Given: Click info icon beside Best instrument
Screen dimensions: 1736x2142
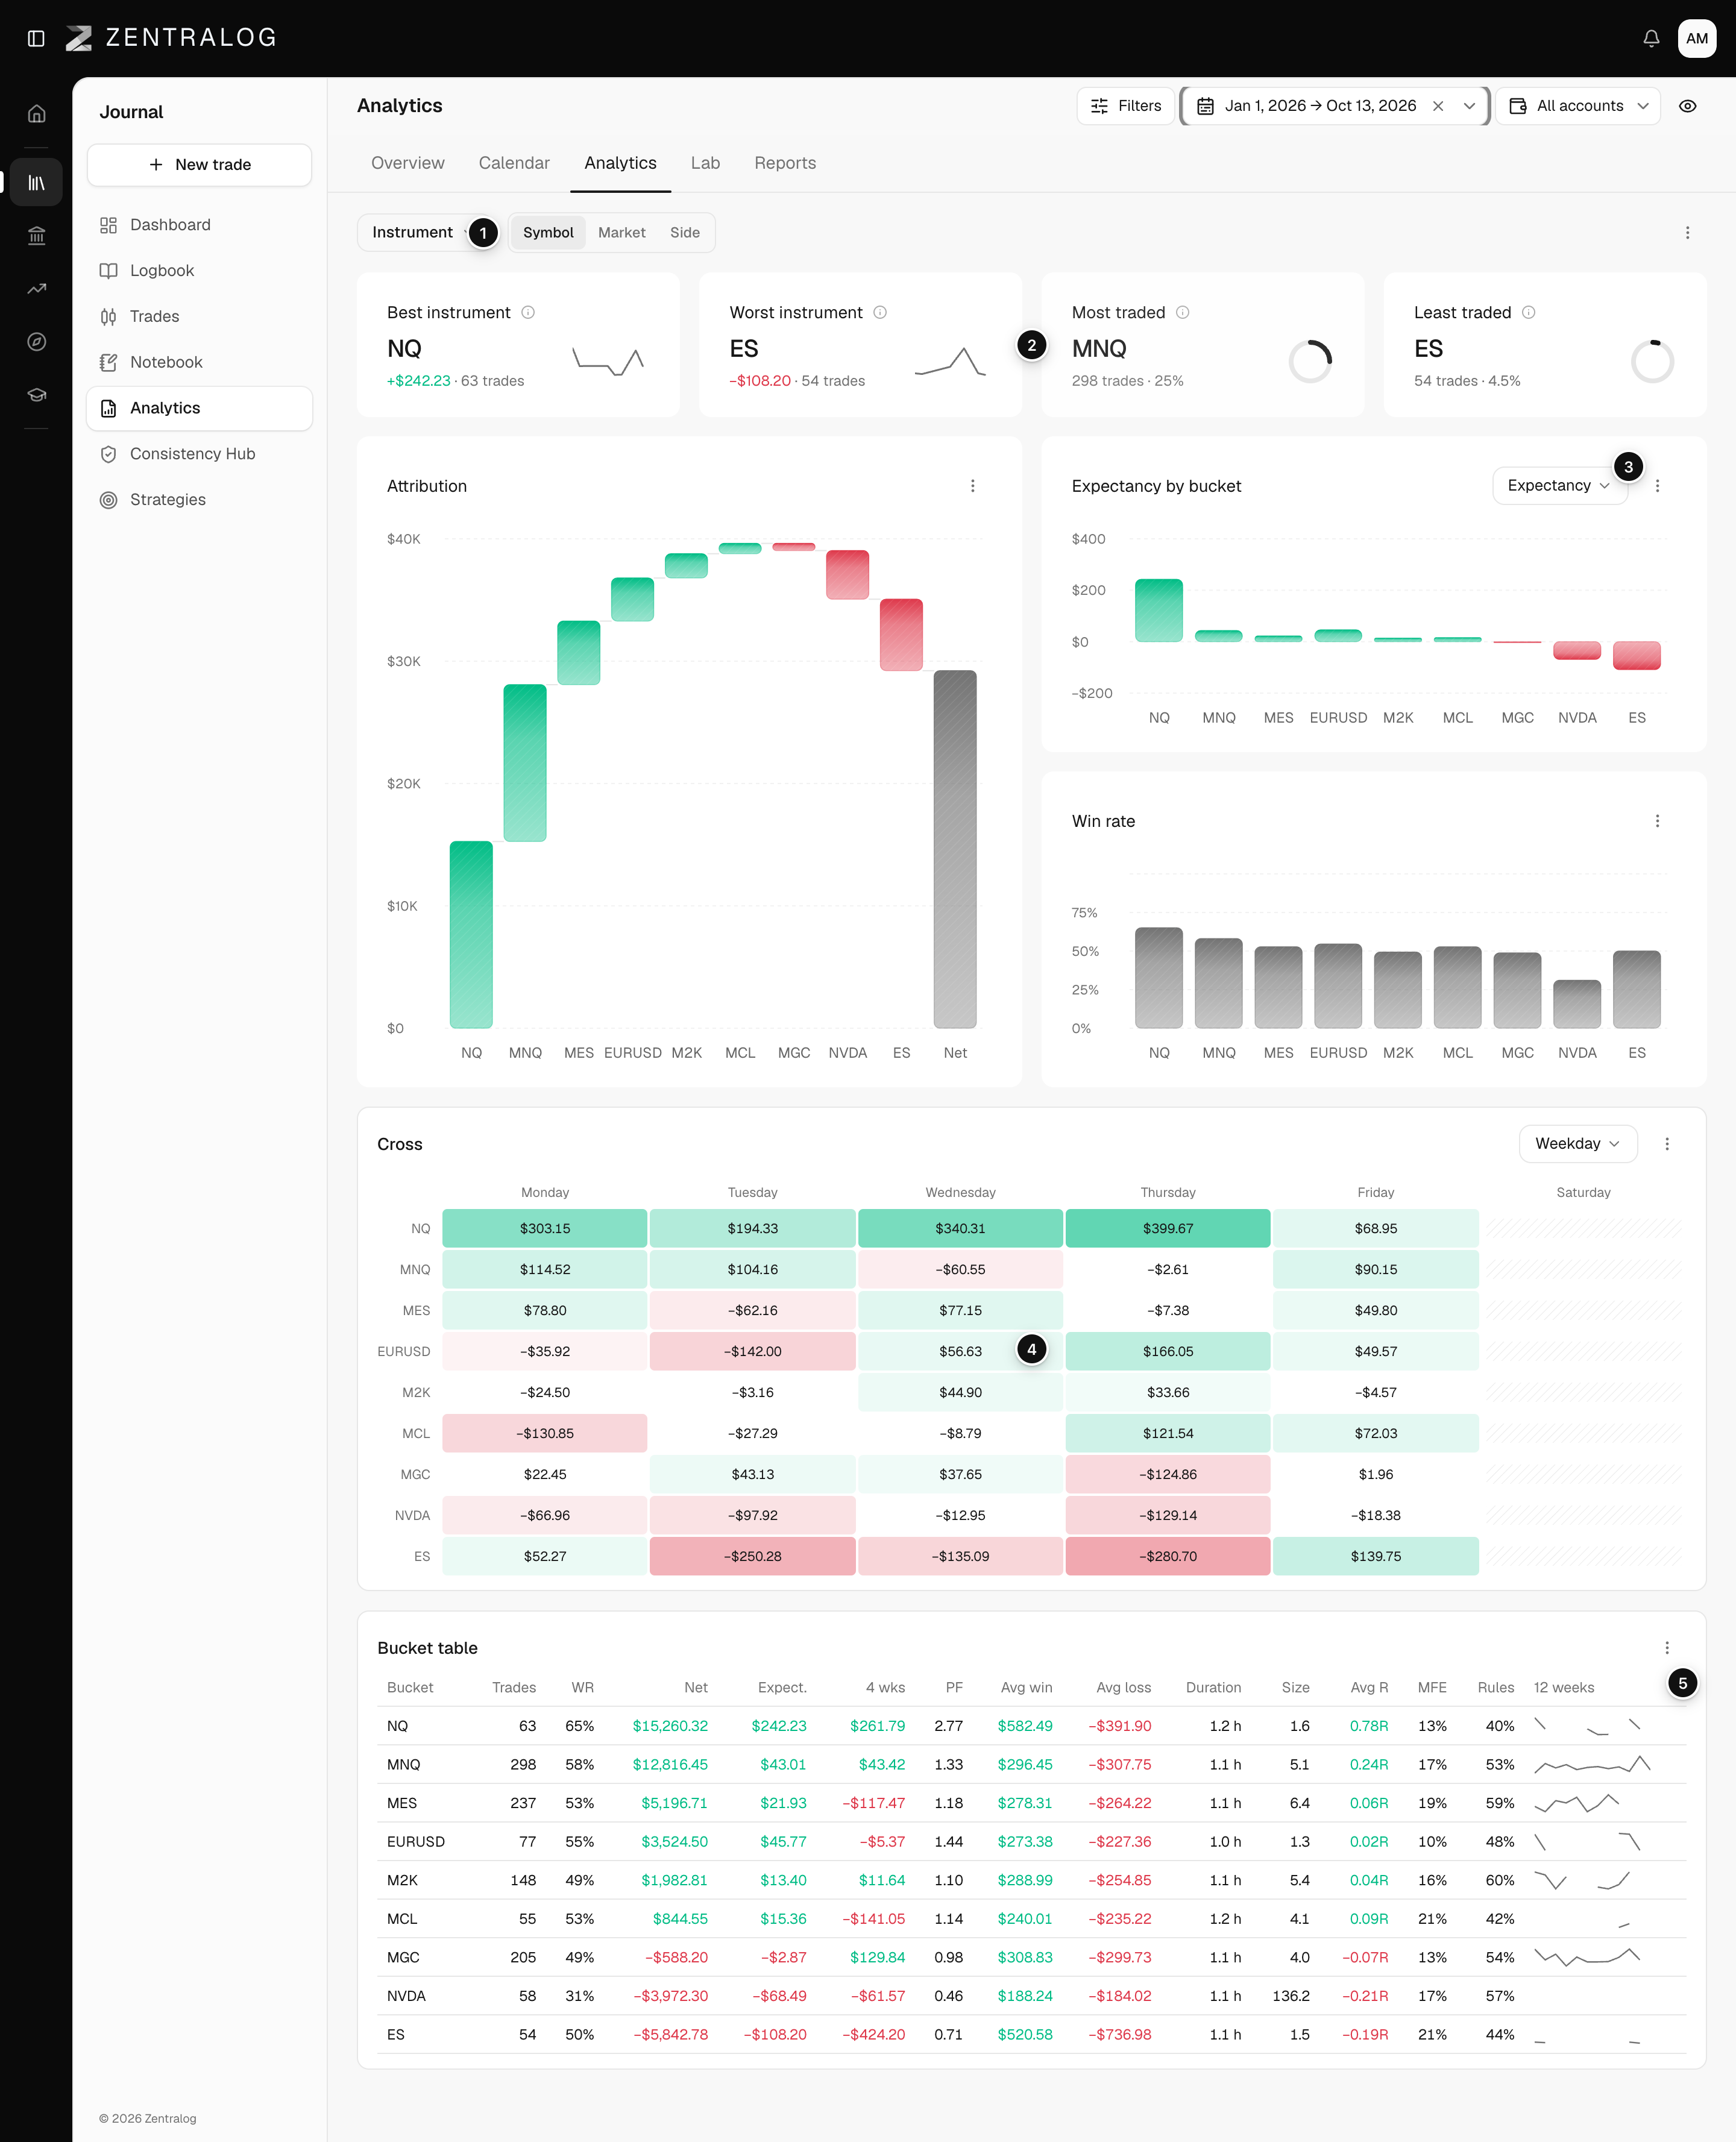Looking at the screenshot, I should [x=528, y=312].
